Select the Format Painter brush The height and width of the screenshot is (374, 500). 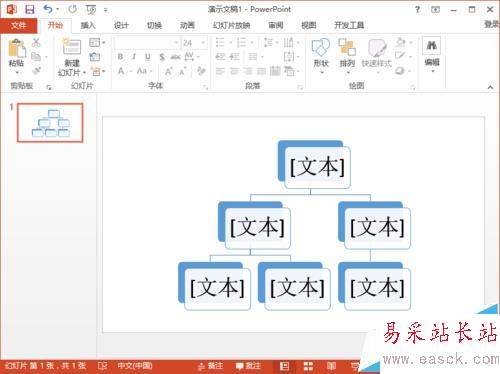[36, 71]
